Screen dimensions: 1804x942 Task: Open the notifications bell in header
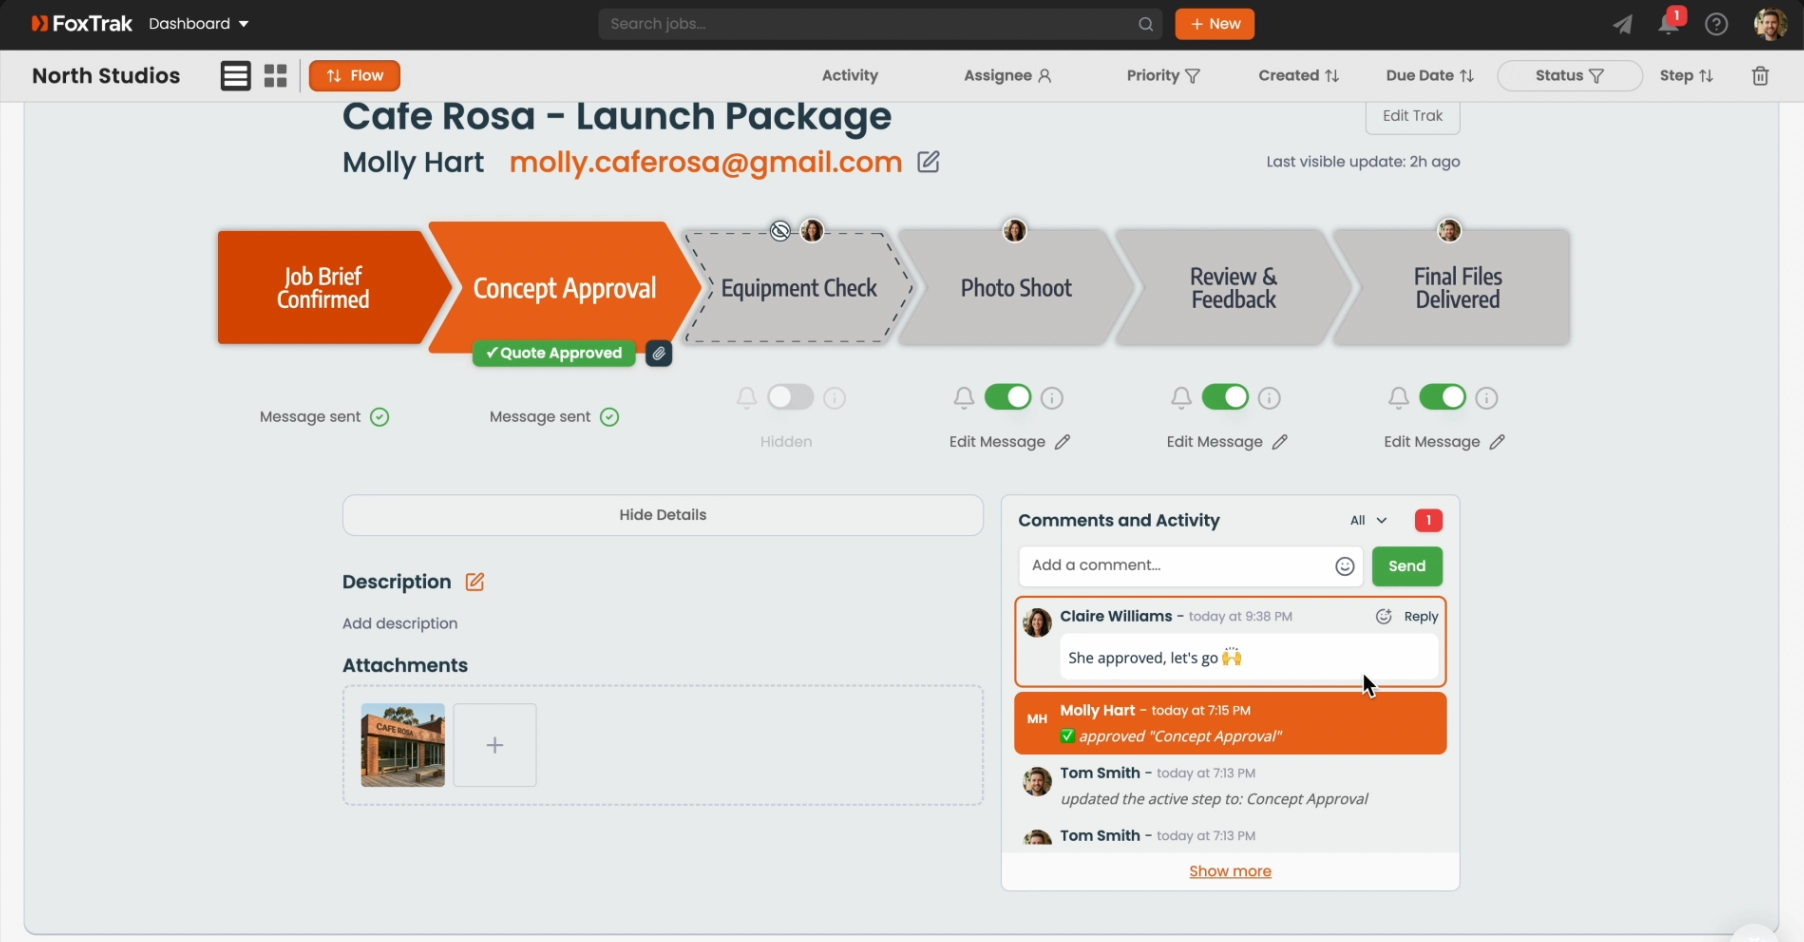pyautogui.click(x=1669, y=24)
